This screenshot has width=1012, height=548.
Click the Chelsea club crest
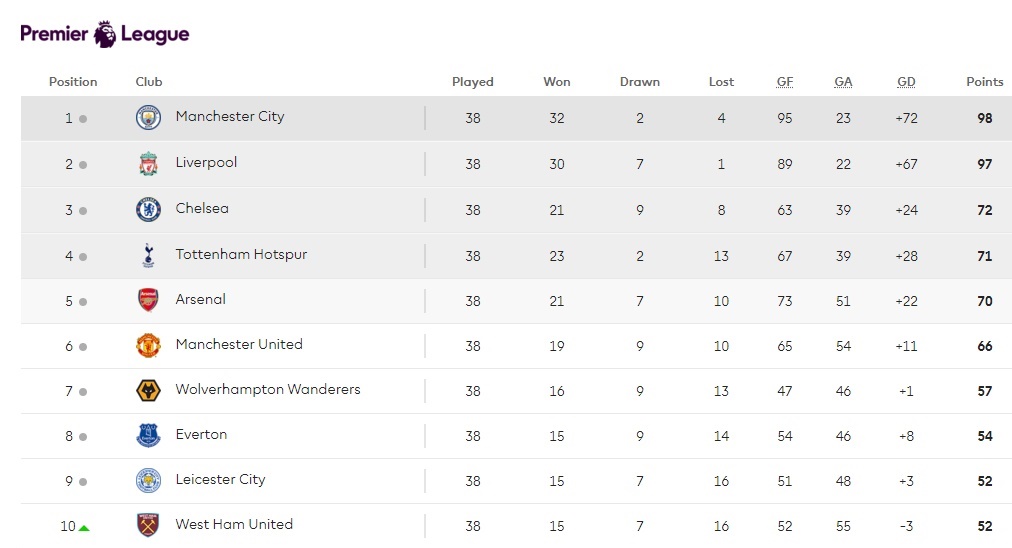click(148, 210)
